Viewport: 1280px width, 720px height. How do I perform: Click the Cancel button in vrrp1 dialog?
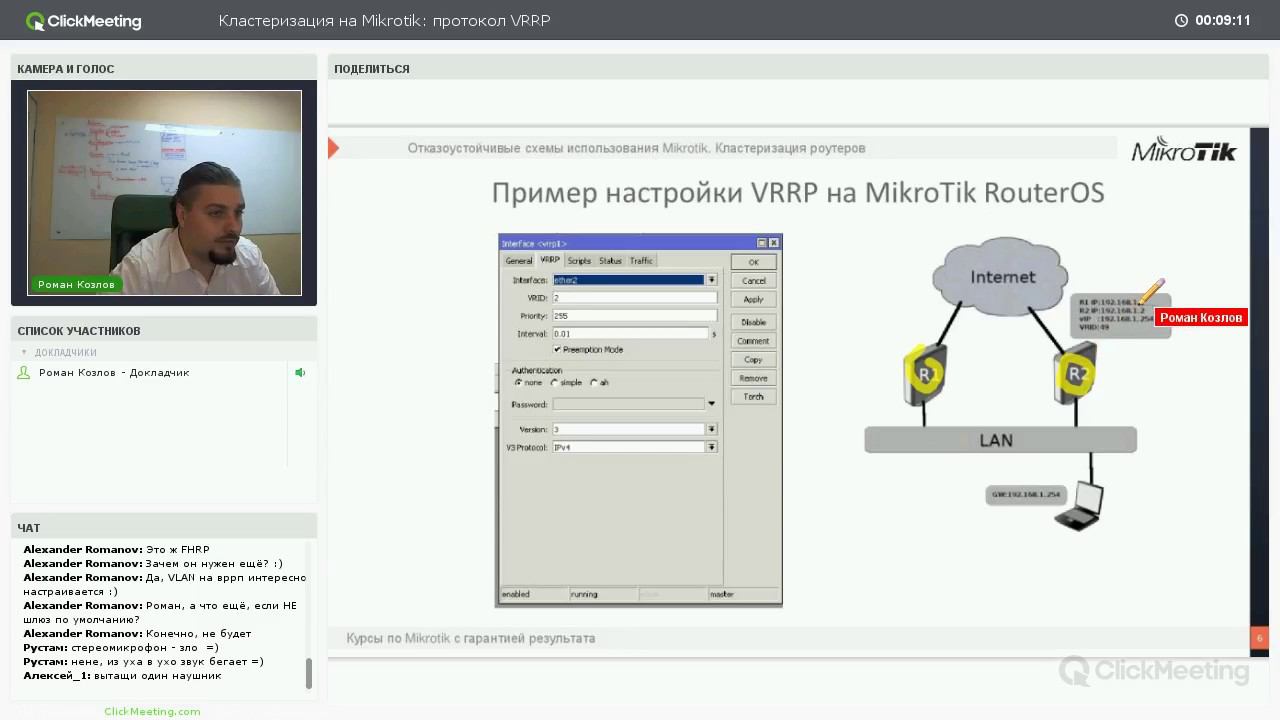point(754,281)
